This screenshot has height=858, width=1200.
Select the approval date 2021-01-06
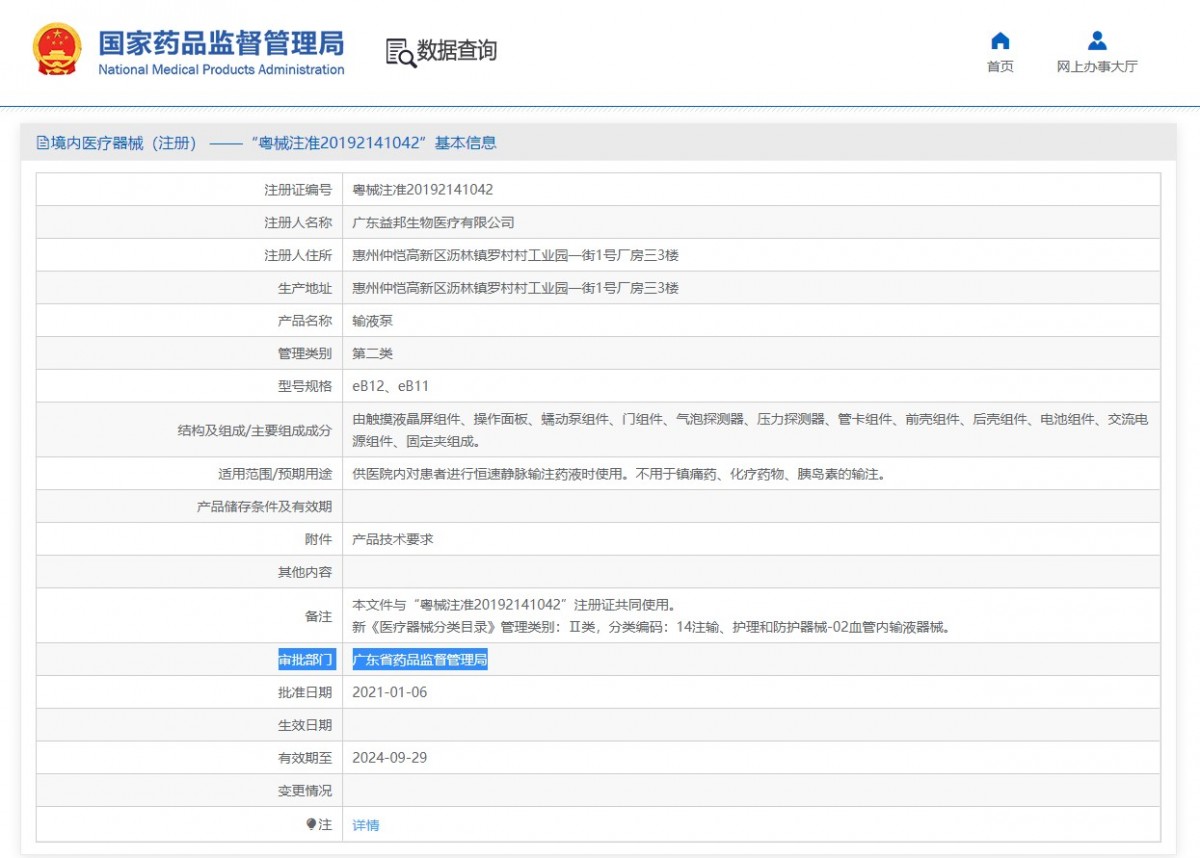click(x=390, y=692)
